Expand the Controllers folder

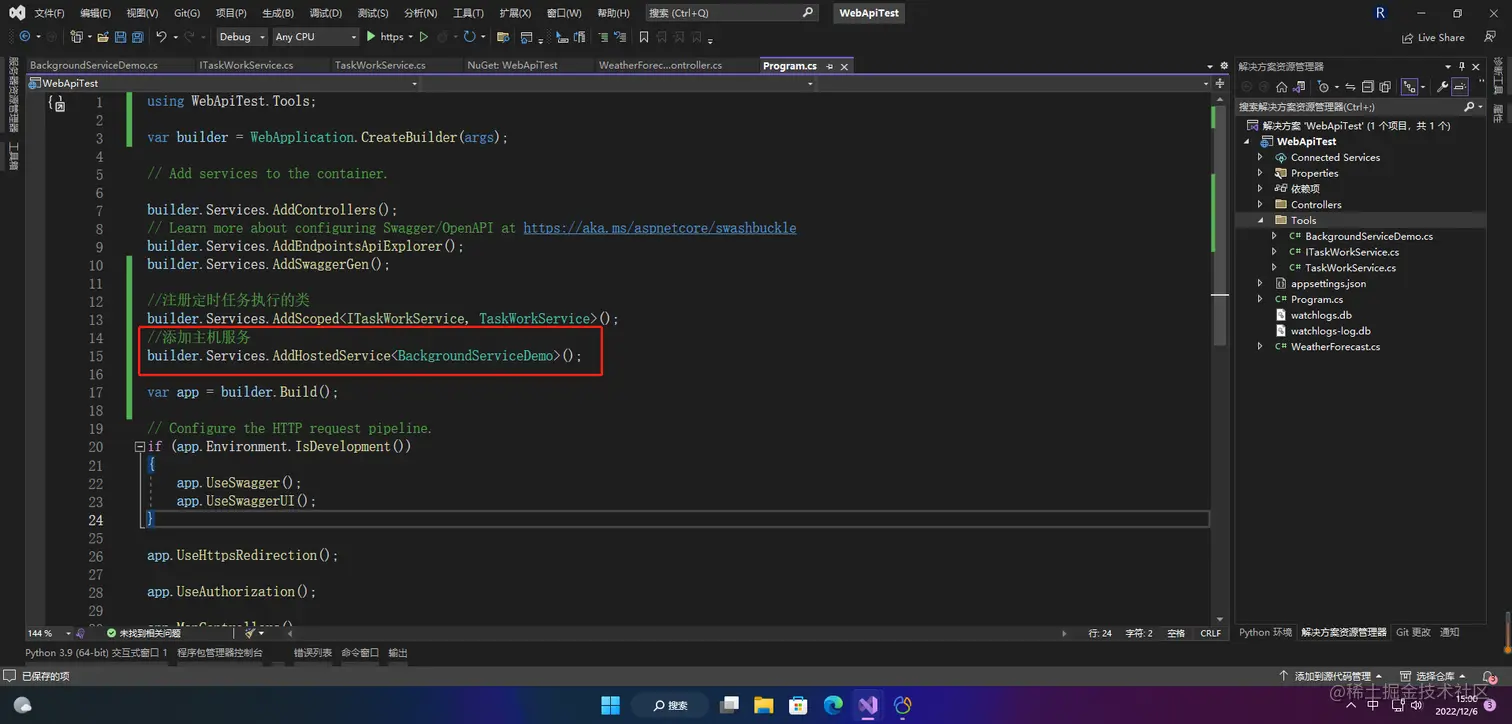(x=1260, y=204)
